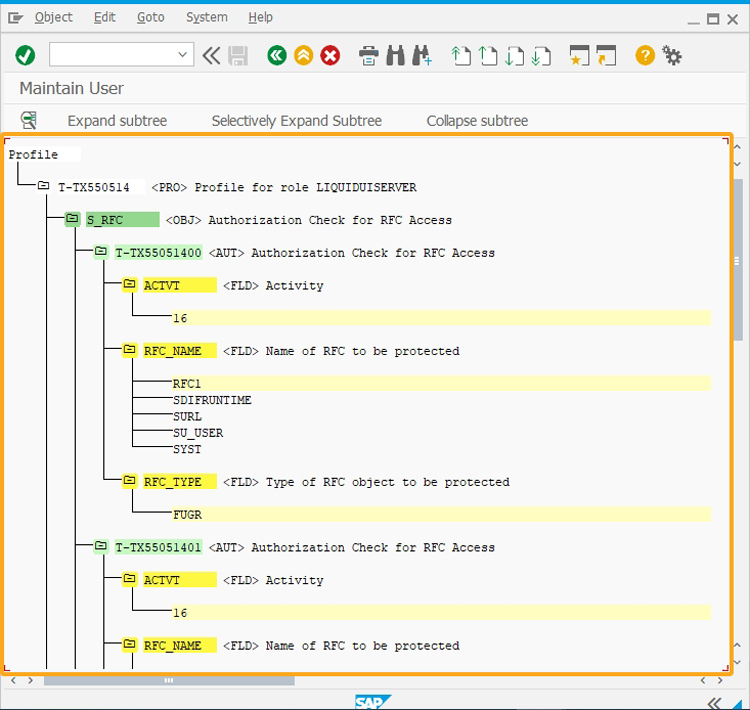Click the horizontal scrollbar thumb
Screen dimensions: 750x710
coord(169,680)
